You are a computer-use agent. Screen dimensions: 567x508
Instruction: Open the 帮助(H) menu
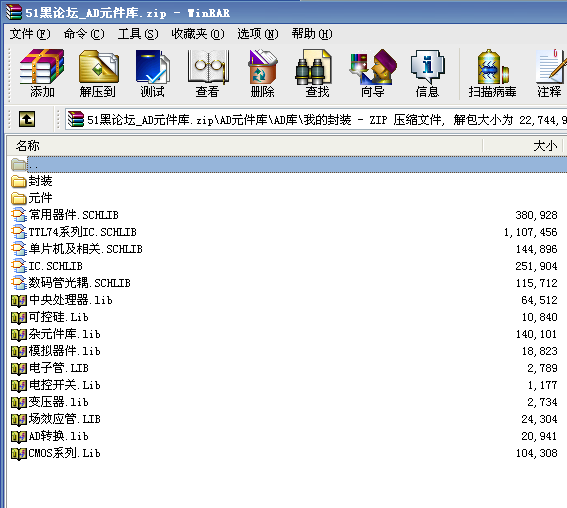pyautogui.click(x=312, y=34)
